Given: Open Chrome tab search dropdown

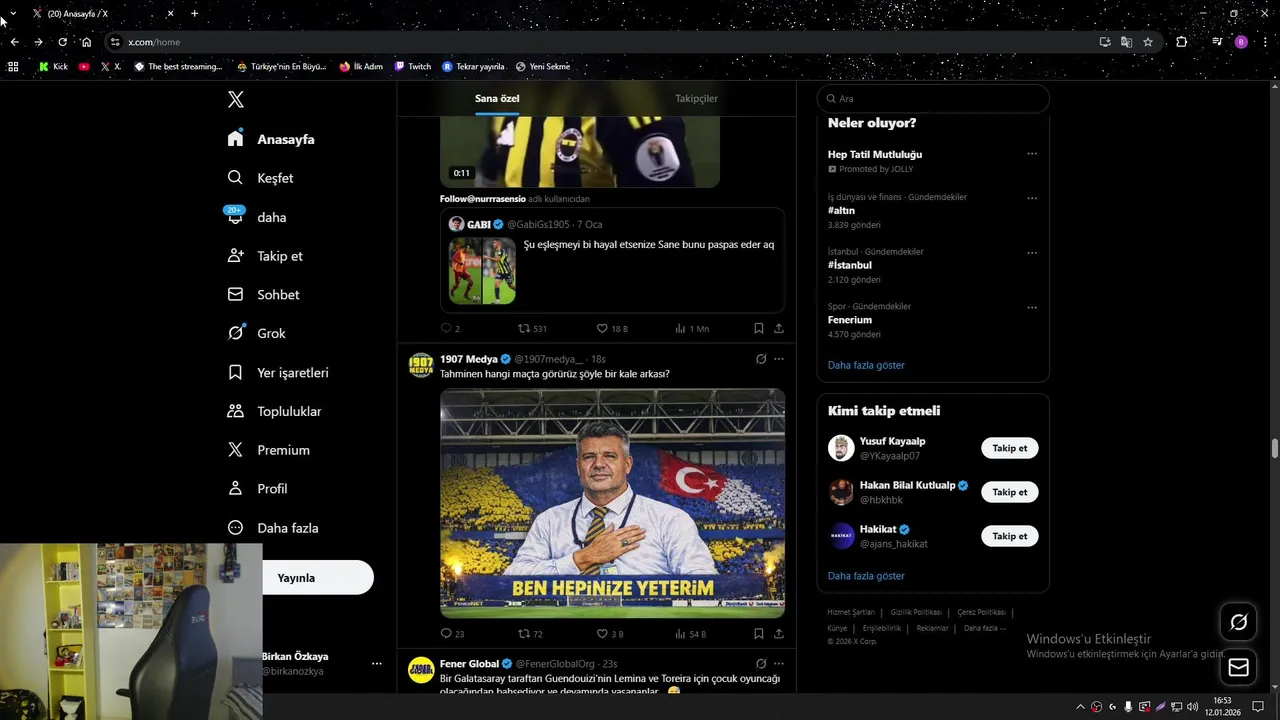Looking at the screenshot, I should pyautogui.click(x=13, y=14).
